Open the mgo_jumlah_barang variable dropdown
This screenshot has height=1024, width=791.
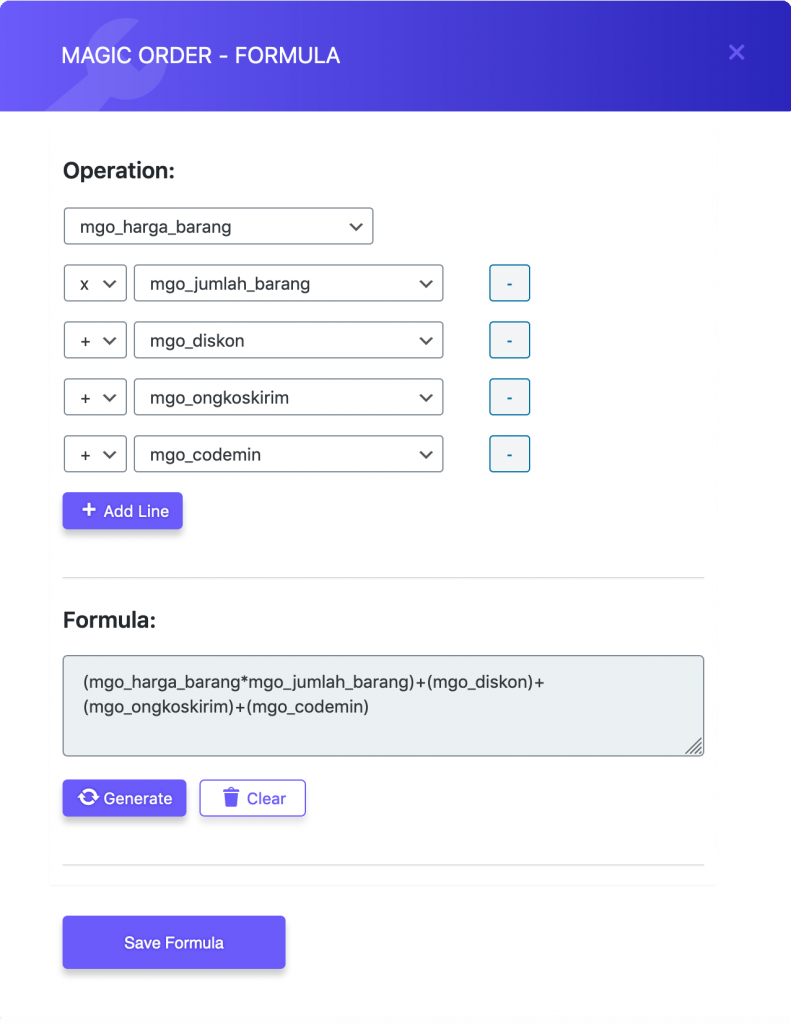tap(288, 283)
